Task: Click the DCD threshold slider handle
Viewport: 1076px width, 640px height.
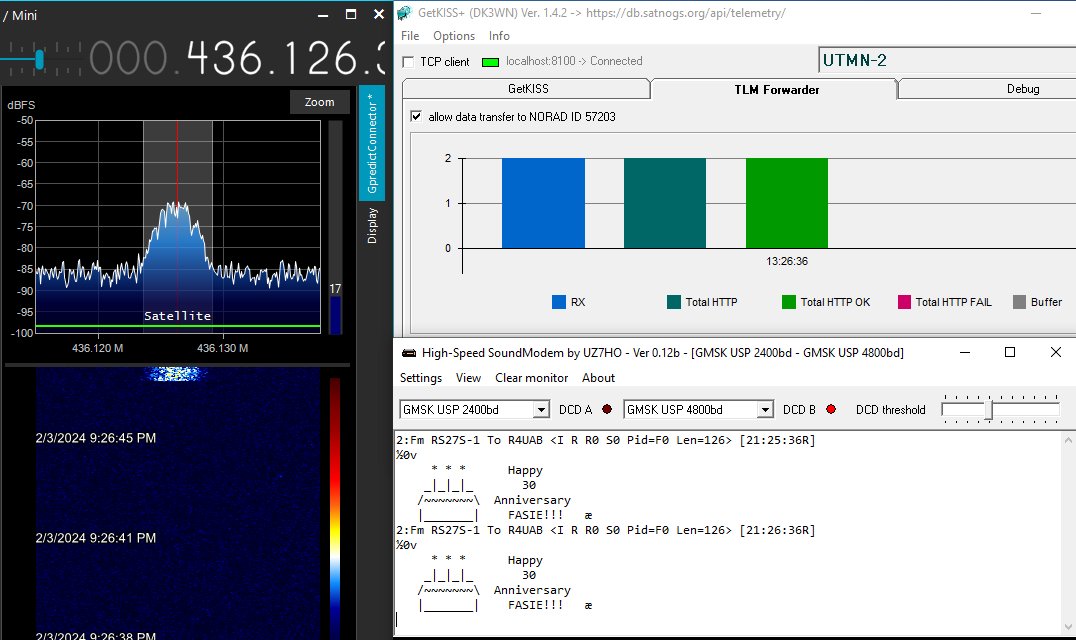Action: pyautogui.click(x=989, y=410)
